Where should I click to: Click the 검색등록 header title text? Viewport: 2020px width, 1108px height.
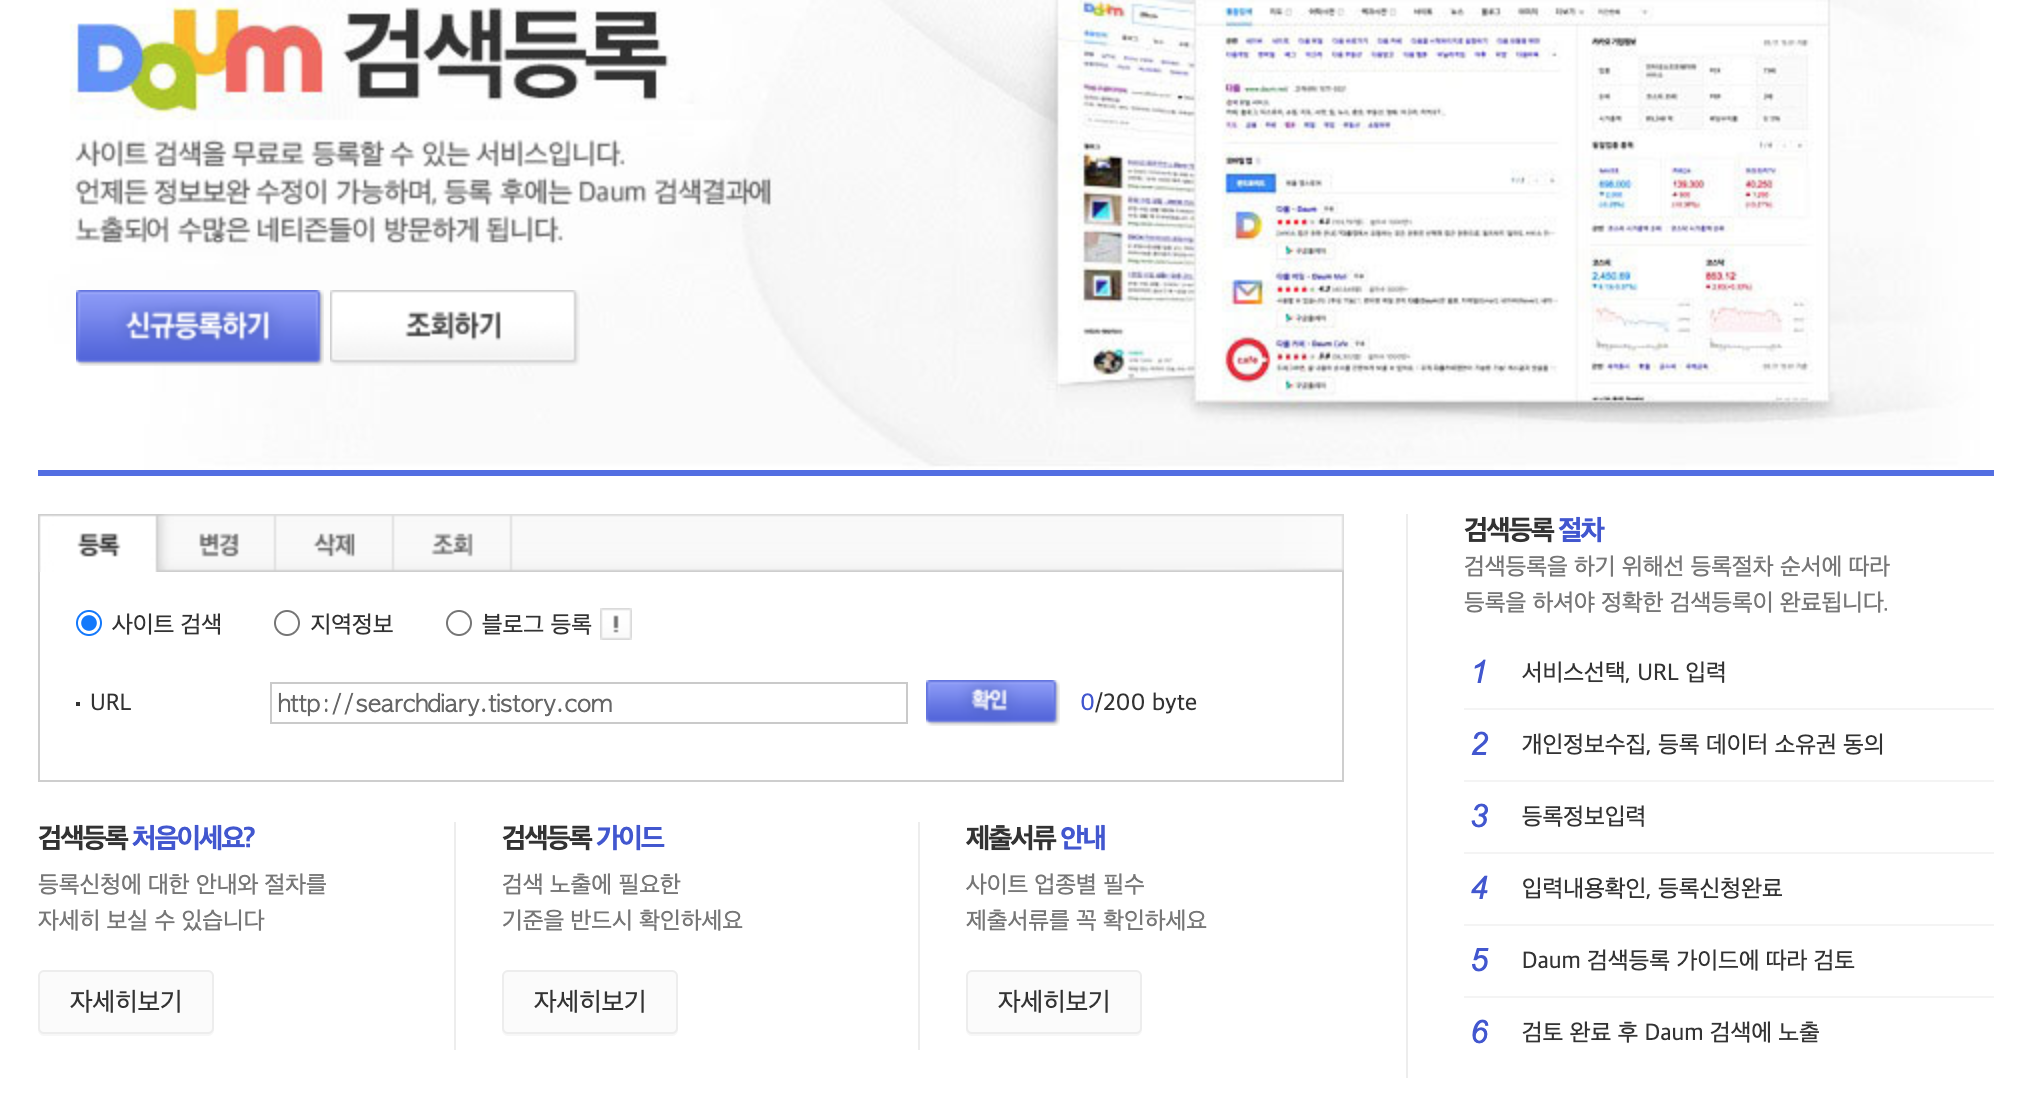click(x=505, y=55)
